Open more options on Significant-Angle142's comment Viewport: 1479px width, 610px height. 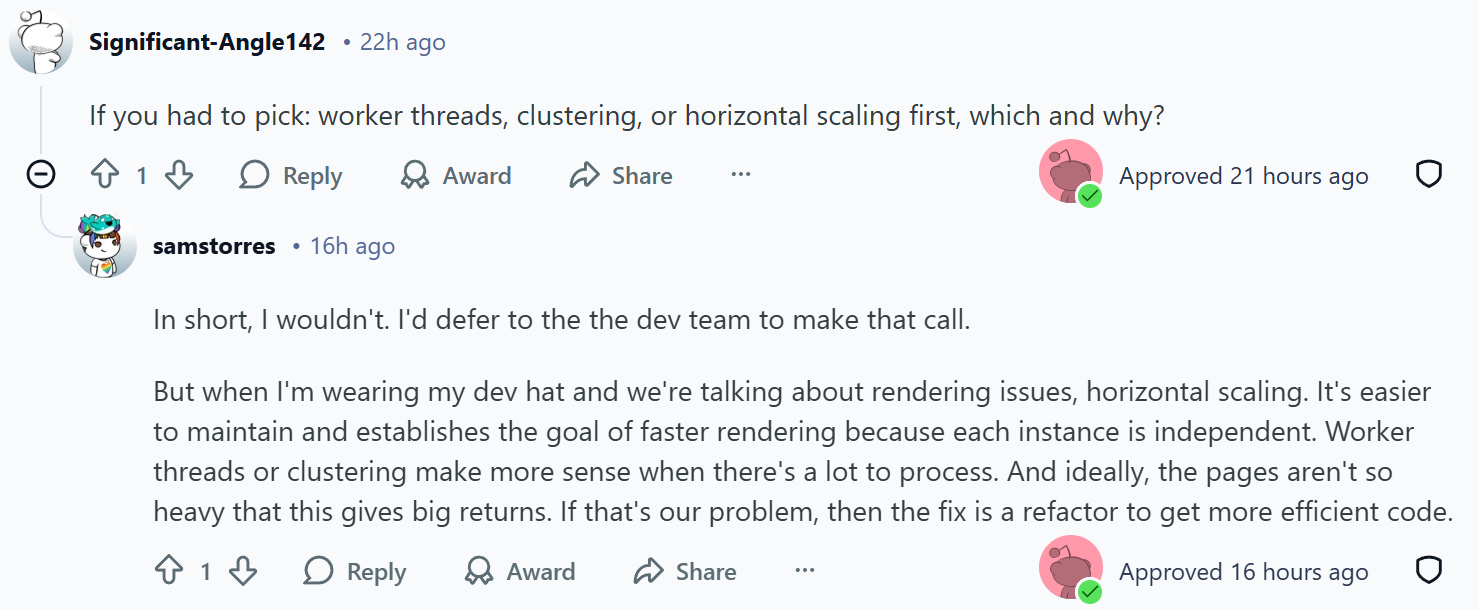point(740,175)
